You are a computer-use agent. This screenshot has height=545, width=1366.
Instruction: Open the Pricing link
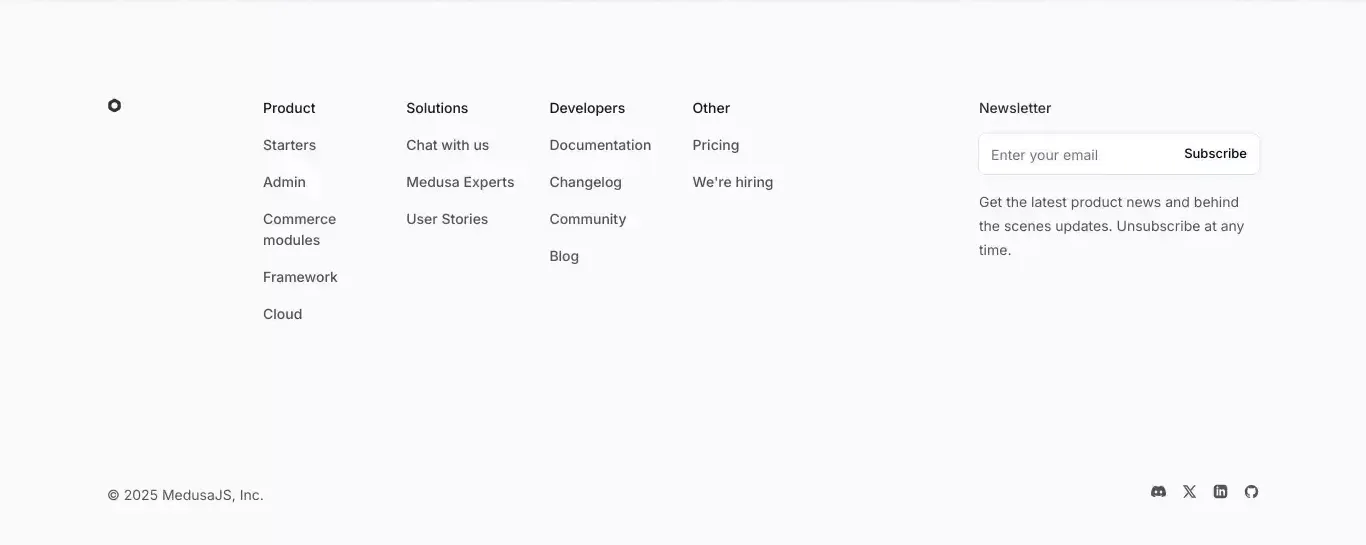pos(716,145)
